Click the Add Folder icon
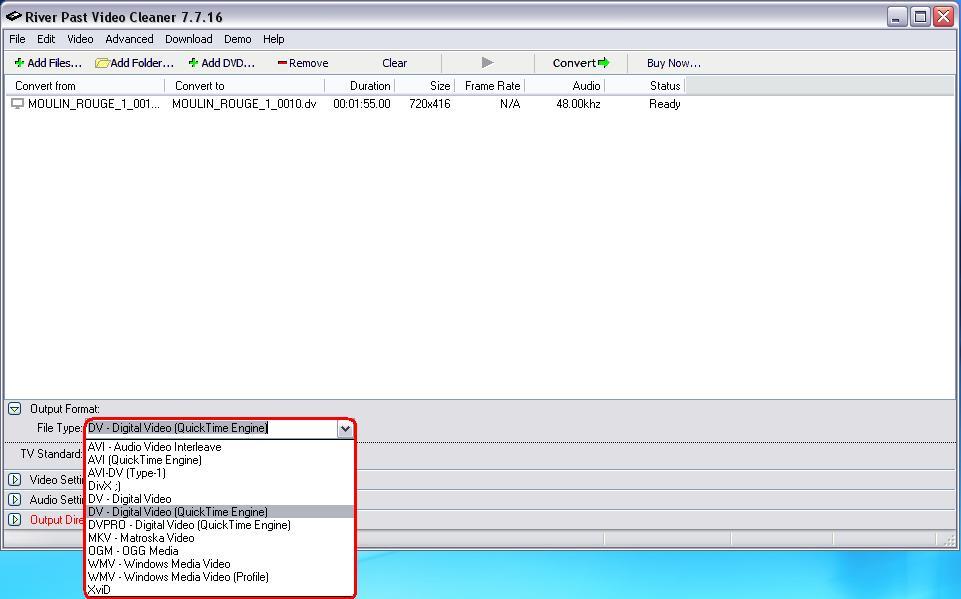 coord(102,63)
